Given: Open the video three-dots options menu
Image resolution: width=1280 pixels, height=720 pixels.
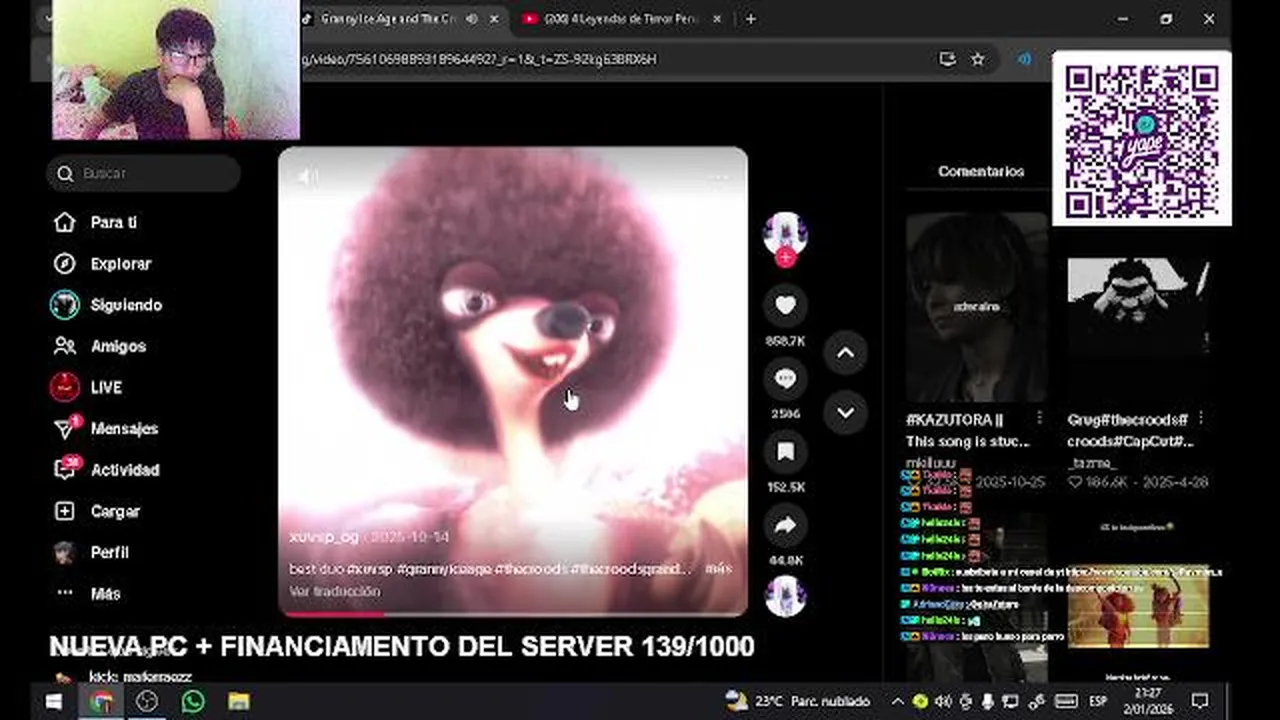Looking at the screenshot, I should tap(718, 177).
